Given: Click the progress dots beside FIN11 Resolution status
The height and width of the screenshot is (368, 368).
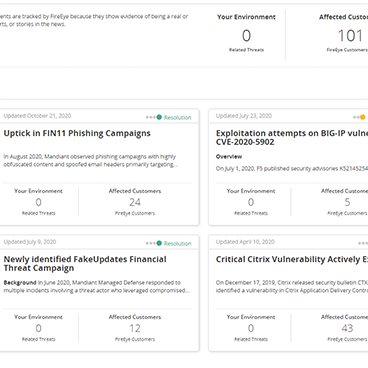Looking at the screenshot, I should pos(151,117).
